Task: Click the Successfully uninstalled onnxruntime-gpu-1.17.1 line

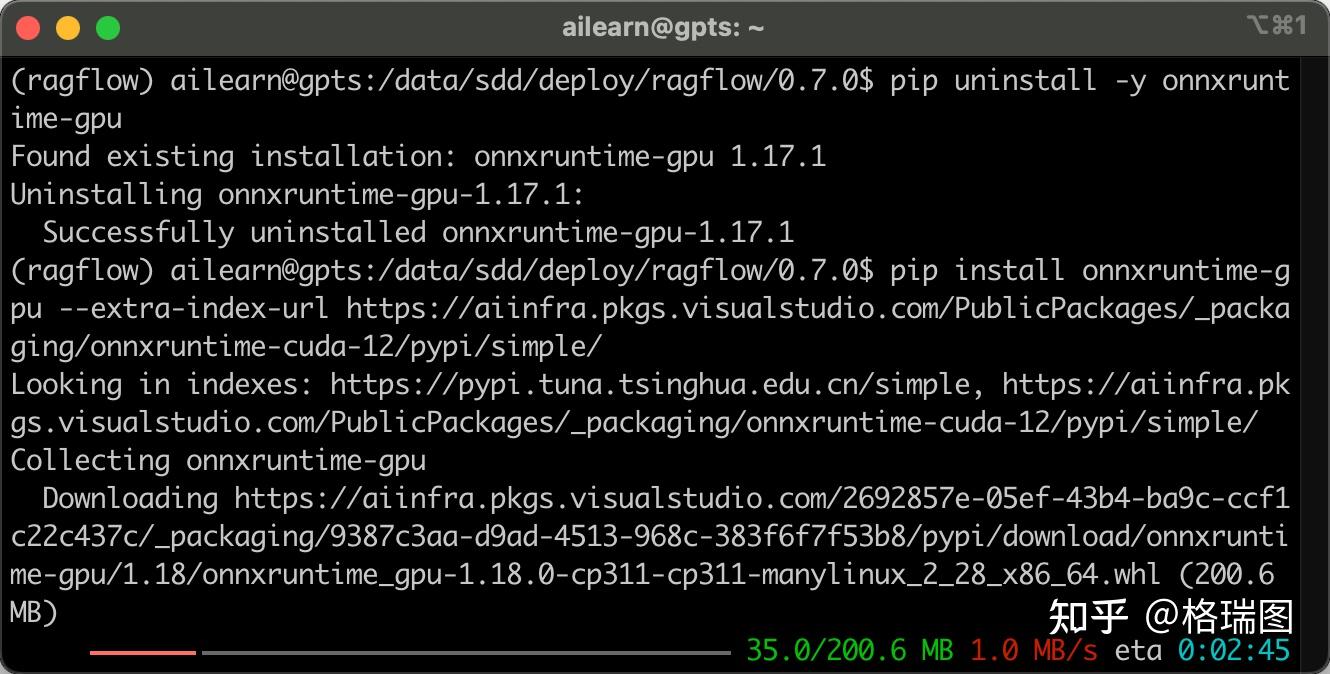Action: tap(418, 233)
